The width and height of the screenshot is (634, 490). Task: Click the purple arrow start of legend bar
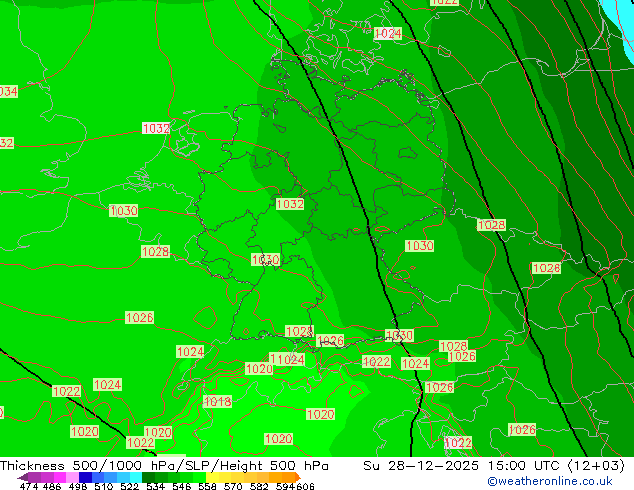[23, 477]
